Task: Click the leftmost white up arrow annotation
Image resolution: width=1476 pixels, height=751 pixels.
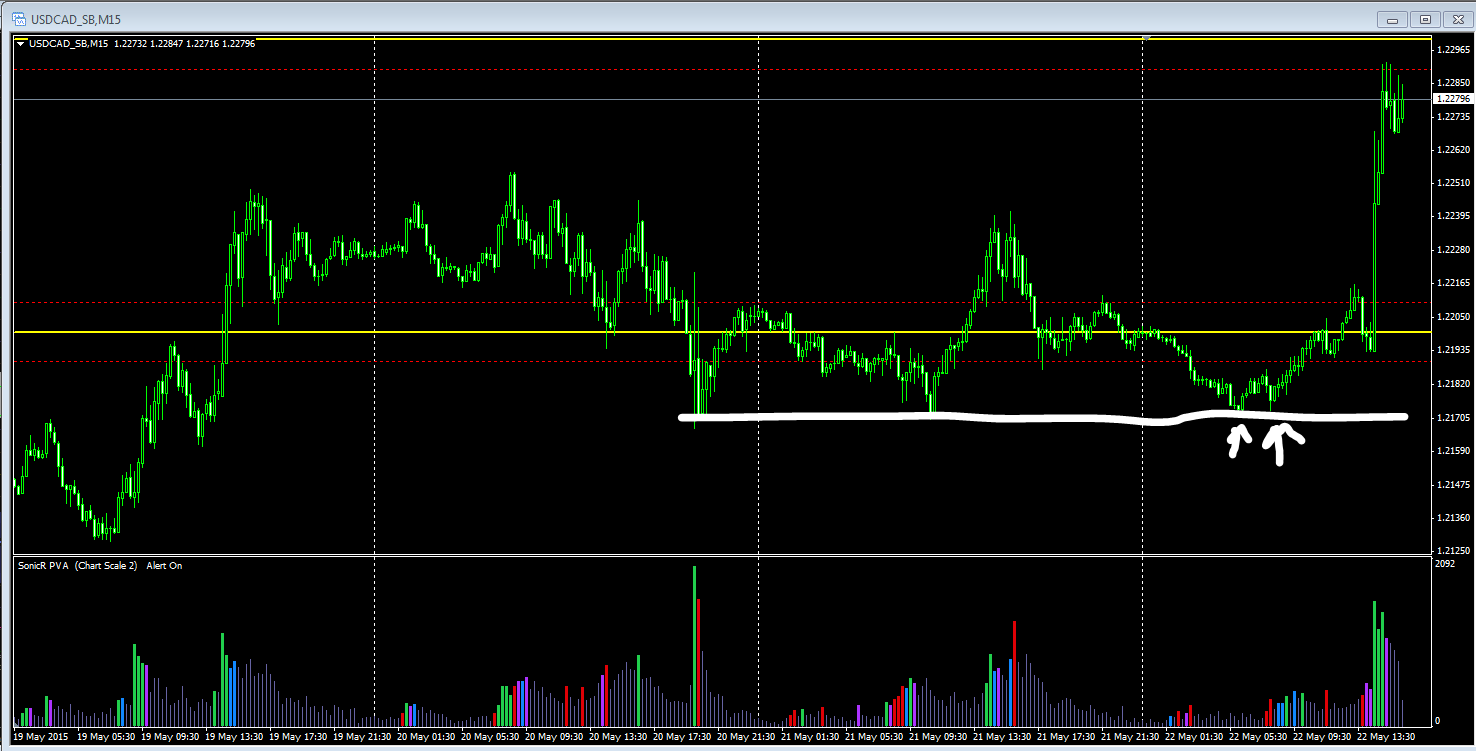Action: coord(1240,437)
